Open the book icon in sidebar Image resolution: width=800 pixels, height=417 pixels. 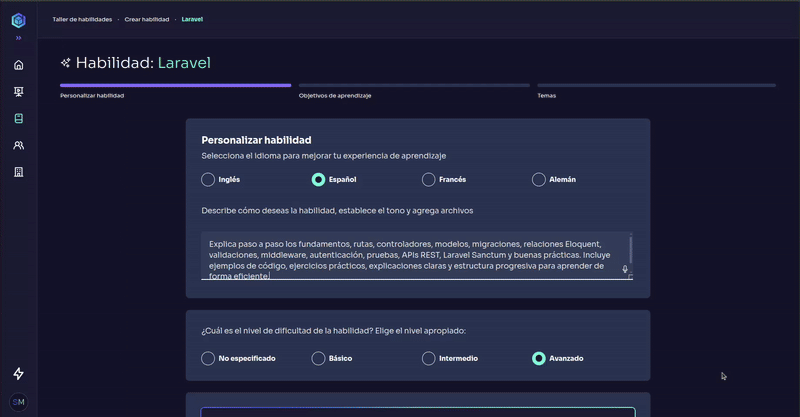(18, 118)
